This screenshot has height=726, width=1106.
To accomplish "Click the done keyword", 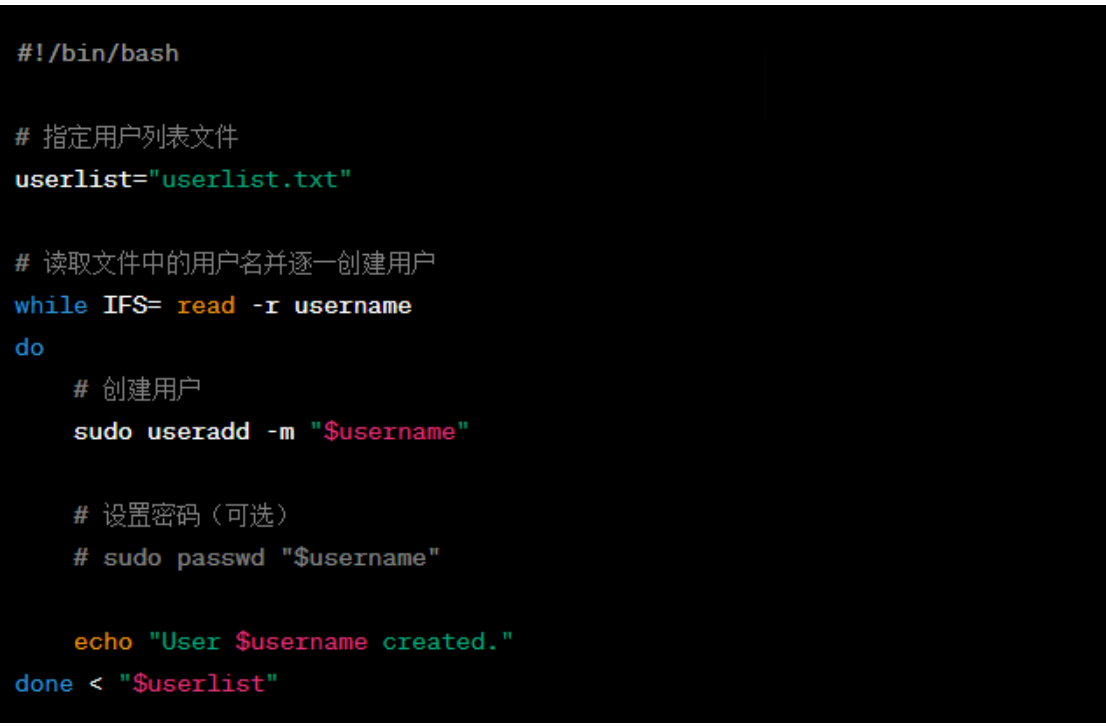I will tap(44, 684).
